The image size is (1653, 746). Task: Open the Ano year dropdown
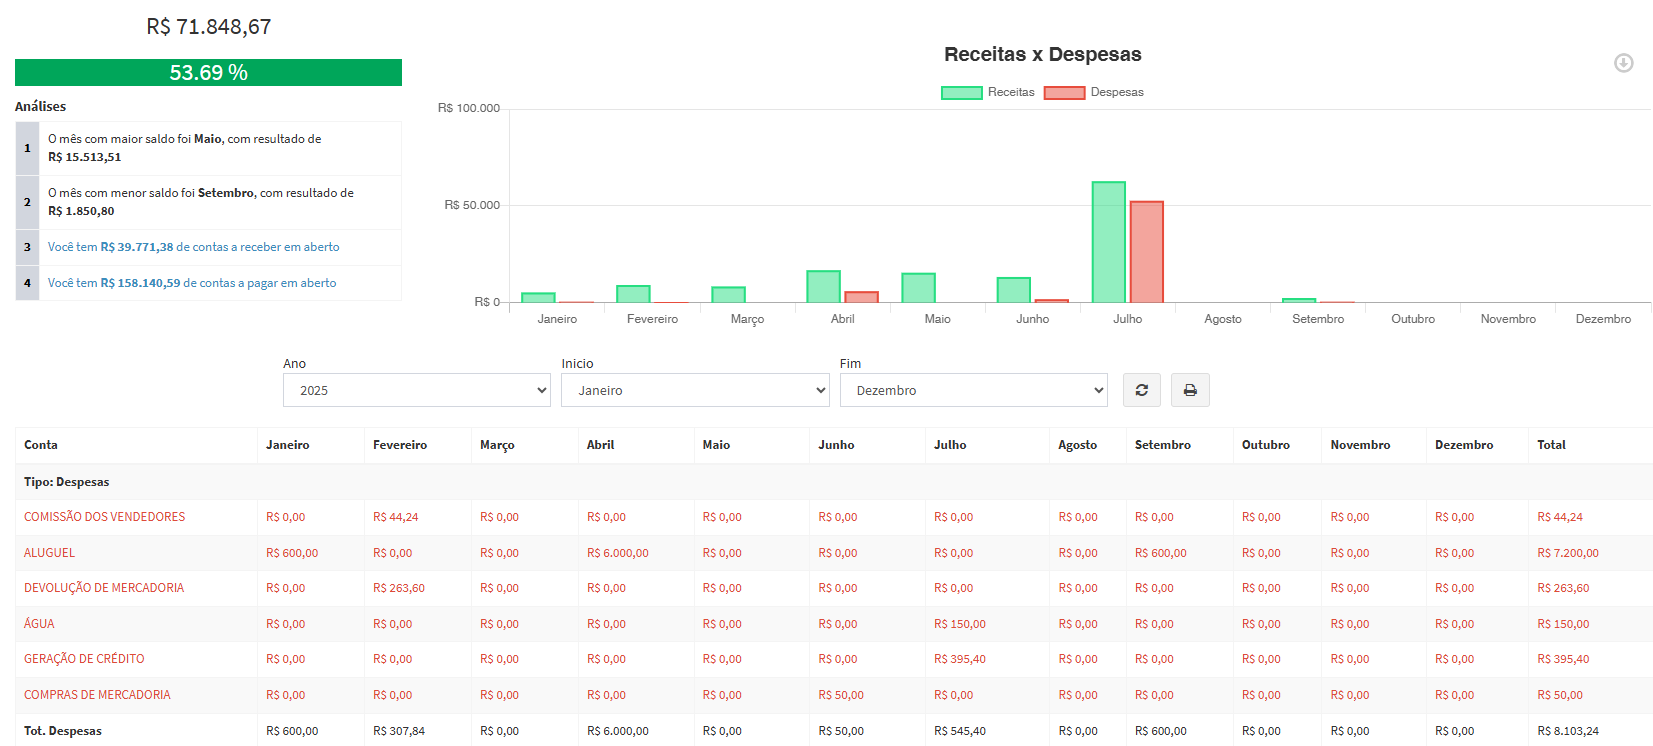pyautogui.click(x=416, y=390)
